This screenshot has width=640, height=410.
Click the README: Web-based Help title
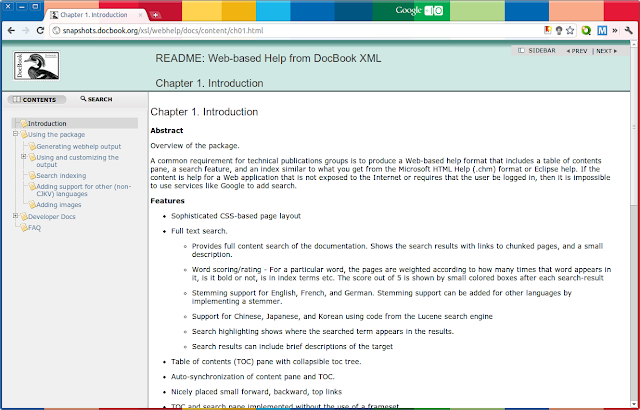(268, 58)
